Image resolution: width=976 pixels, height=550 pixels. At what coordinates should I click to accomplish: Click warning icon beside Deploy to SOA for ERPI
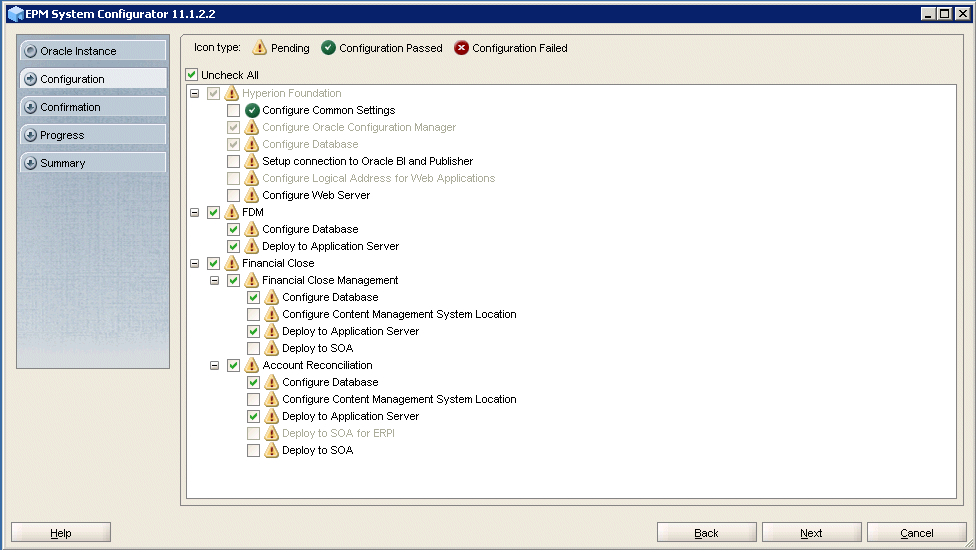click(x=271, y=433)
